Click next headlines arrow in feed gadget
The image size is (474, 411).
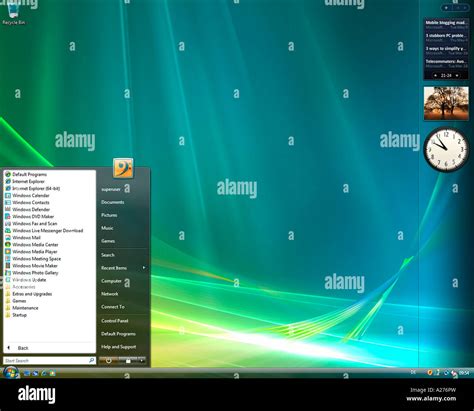coord(457,76)
